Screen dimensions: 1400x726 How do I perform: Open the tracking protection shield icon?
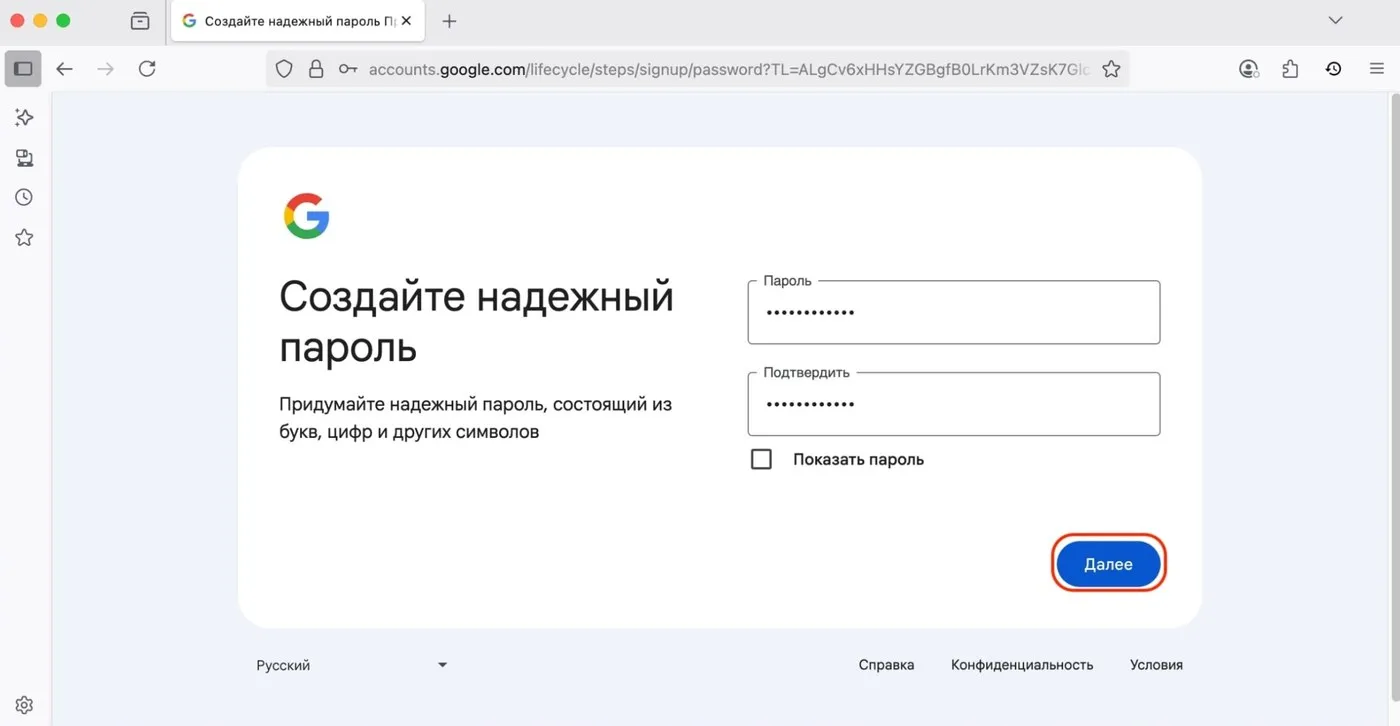pos(284,69)
